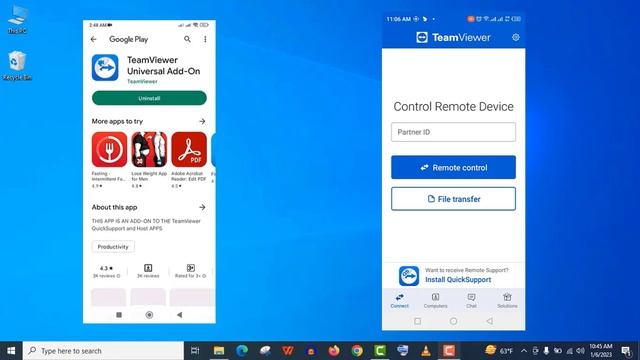Tap the downloads icon in app stats
The image size is (640, 360).
[148, 268]
